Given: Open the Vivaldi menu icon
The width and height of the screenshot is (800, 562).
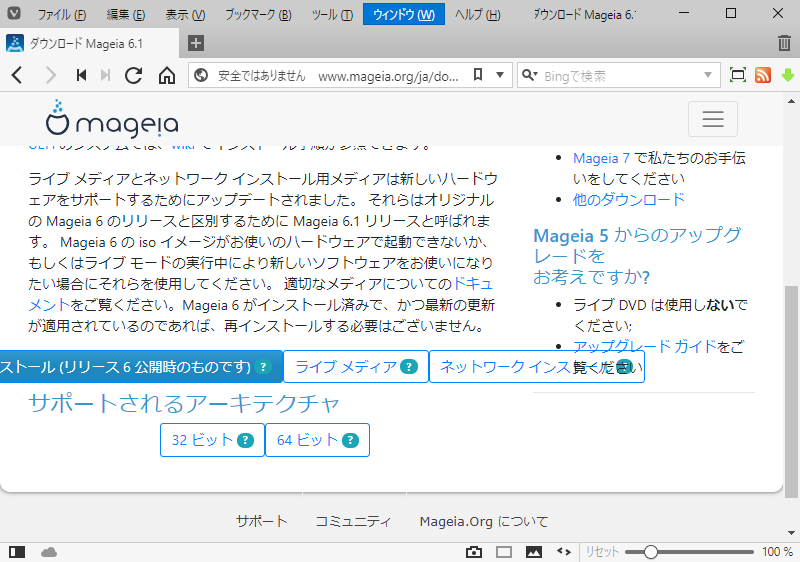Looking at the screenshot, I should 14,13.
